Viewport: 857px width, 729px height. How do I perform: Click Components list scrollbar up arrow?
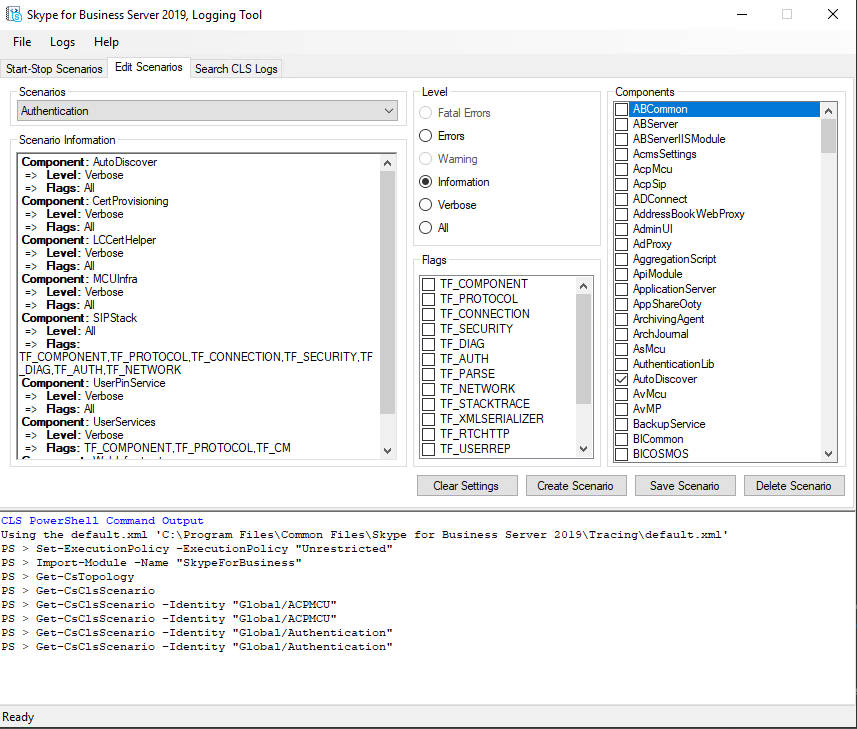(x=829, y=111)
